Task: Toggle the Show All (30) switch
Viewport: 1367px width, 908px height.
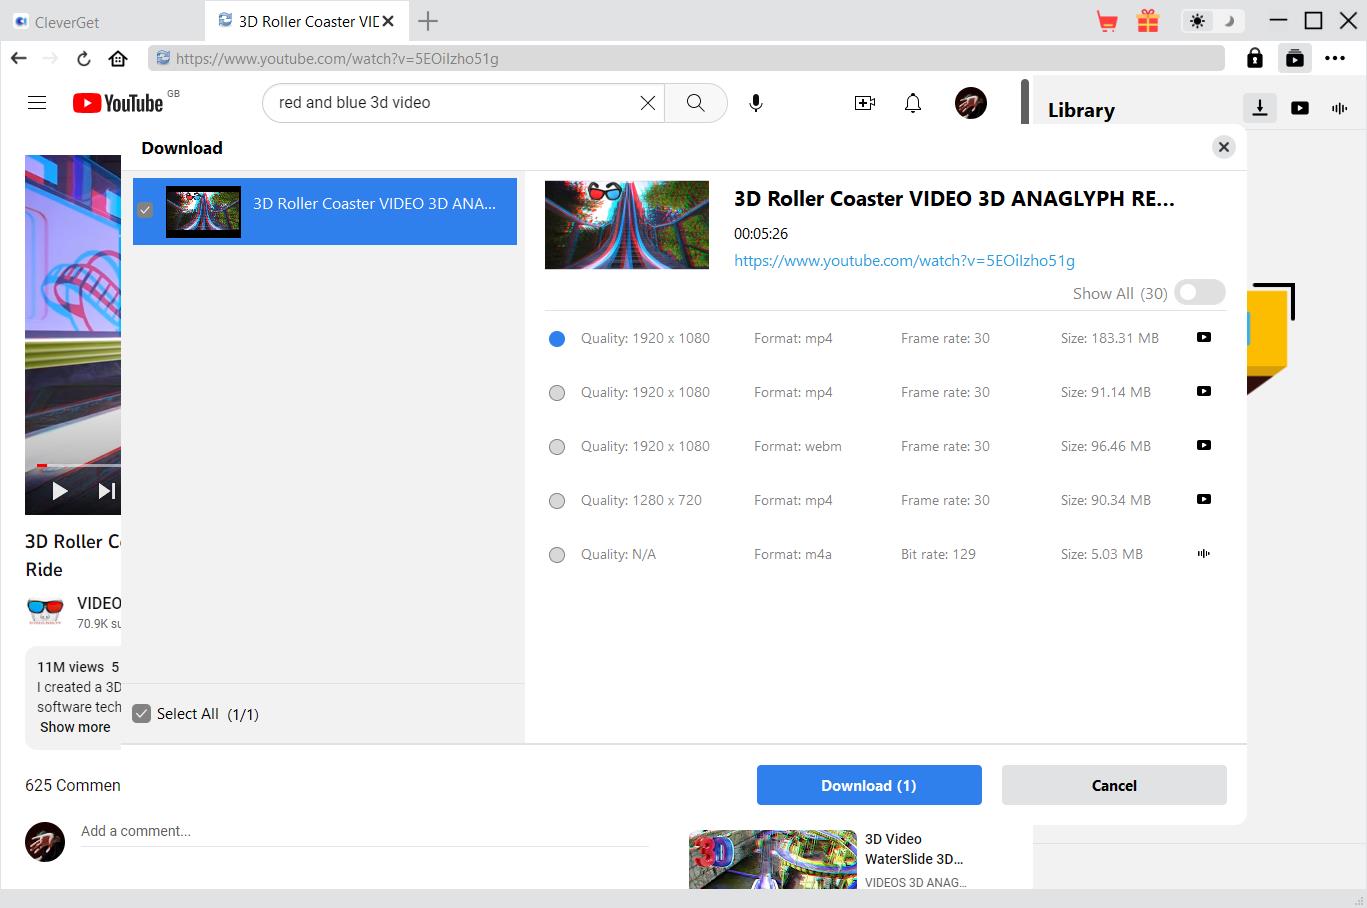Action: point(1199,293)
